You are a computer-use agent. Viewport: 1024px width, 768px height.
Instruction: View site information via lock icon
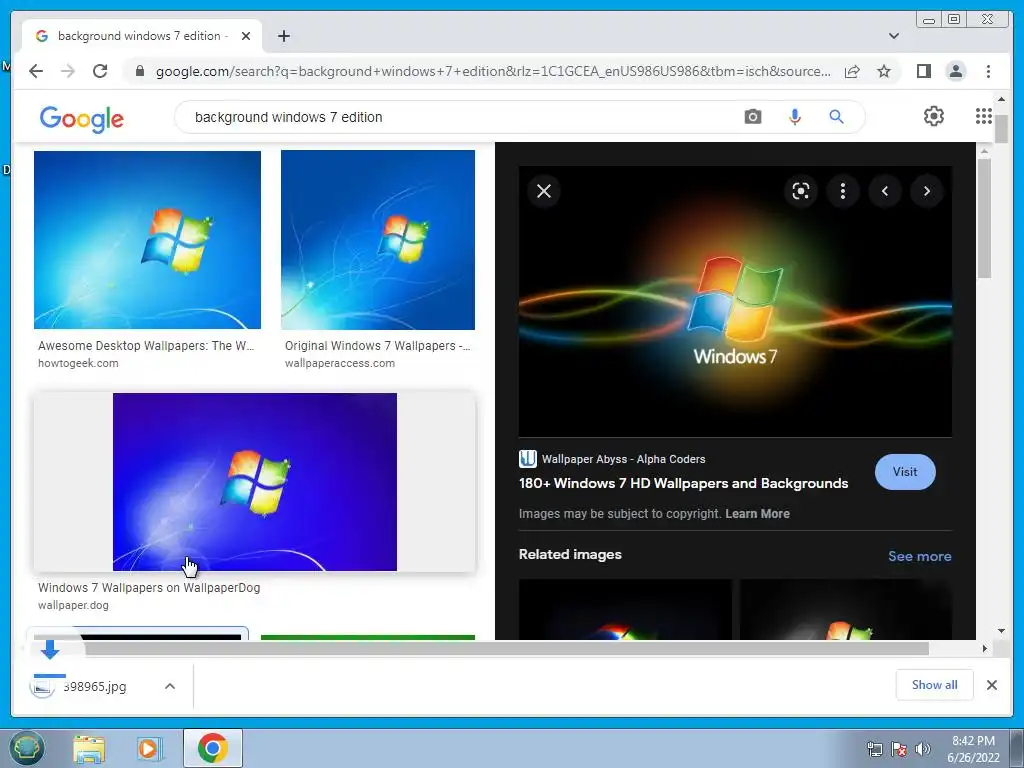(139, 71)
